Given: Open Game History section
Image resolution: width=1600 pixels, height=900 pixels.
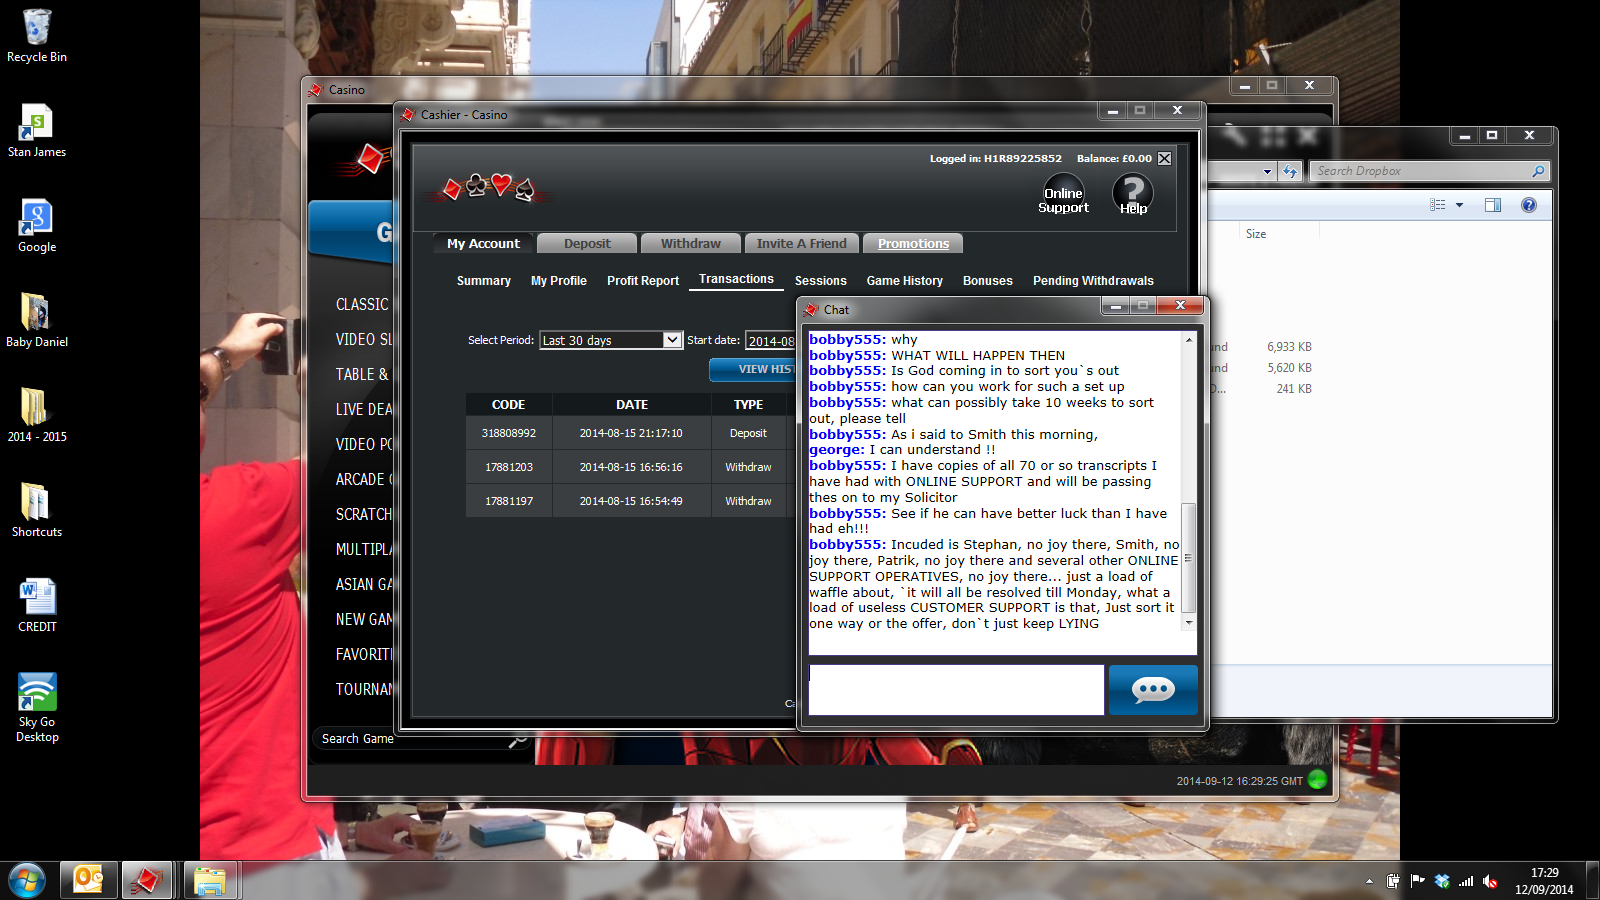Looking at the screenshot, I should (905, 281).
